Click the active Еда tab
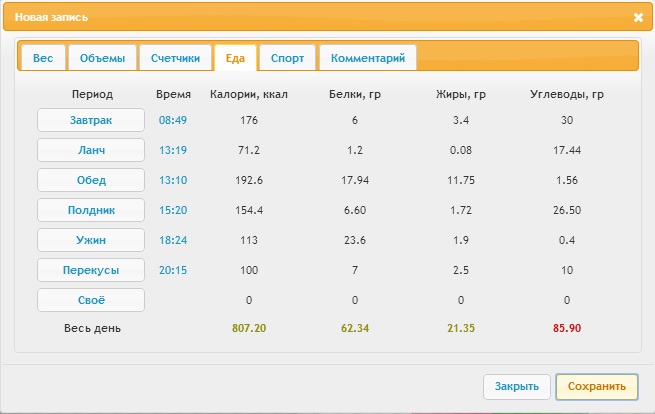The height and width of the screenshot is (414, 655). coord(235,58)
